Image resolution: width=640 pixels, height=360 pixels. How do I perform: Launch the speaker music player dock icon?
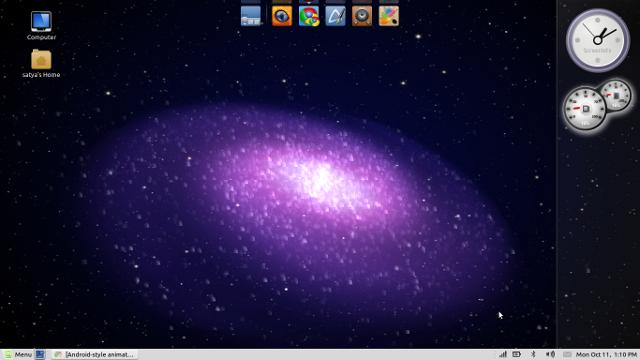pyautogui.click(x=362, y=16)
